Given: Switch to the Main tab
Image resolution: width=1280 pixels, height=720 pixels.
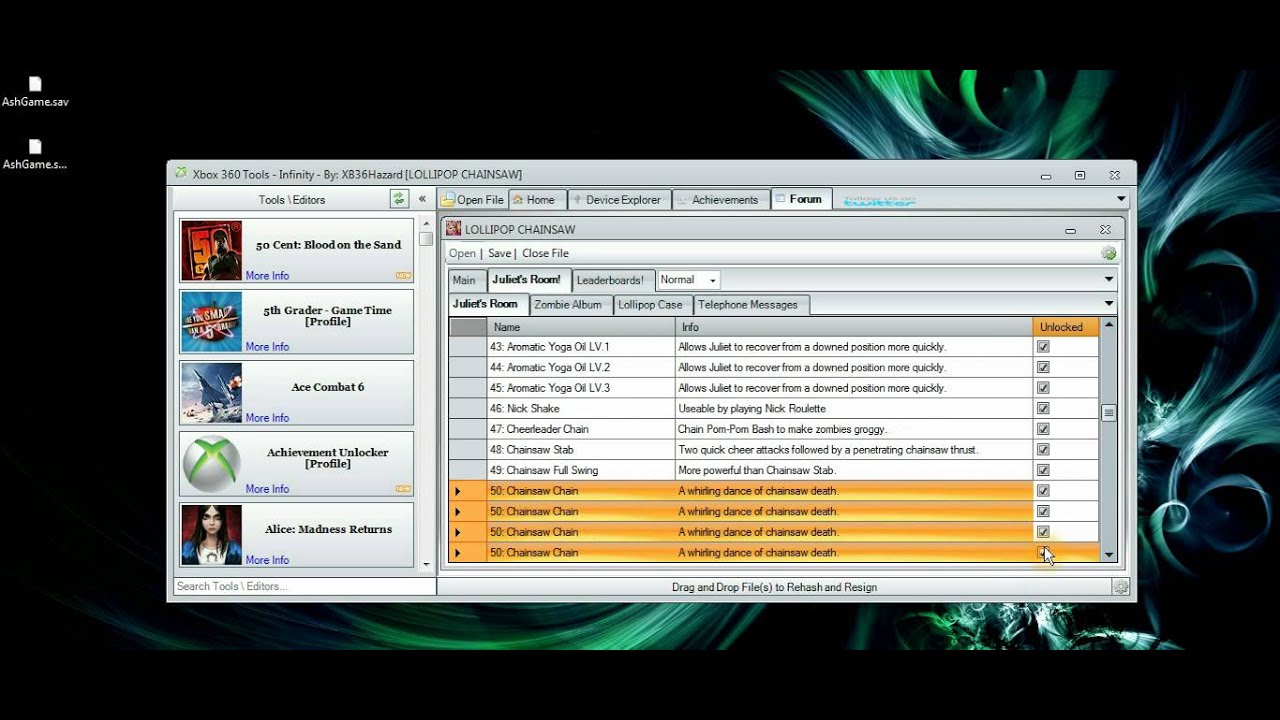Looking at the screenshot, I should click(x=464, y=280).
